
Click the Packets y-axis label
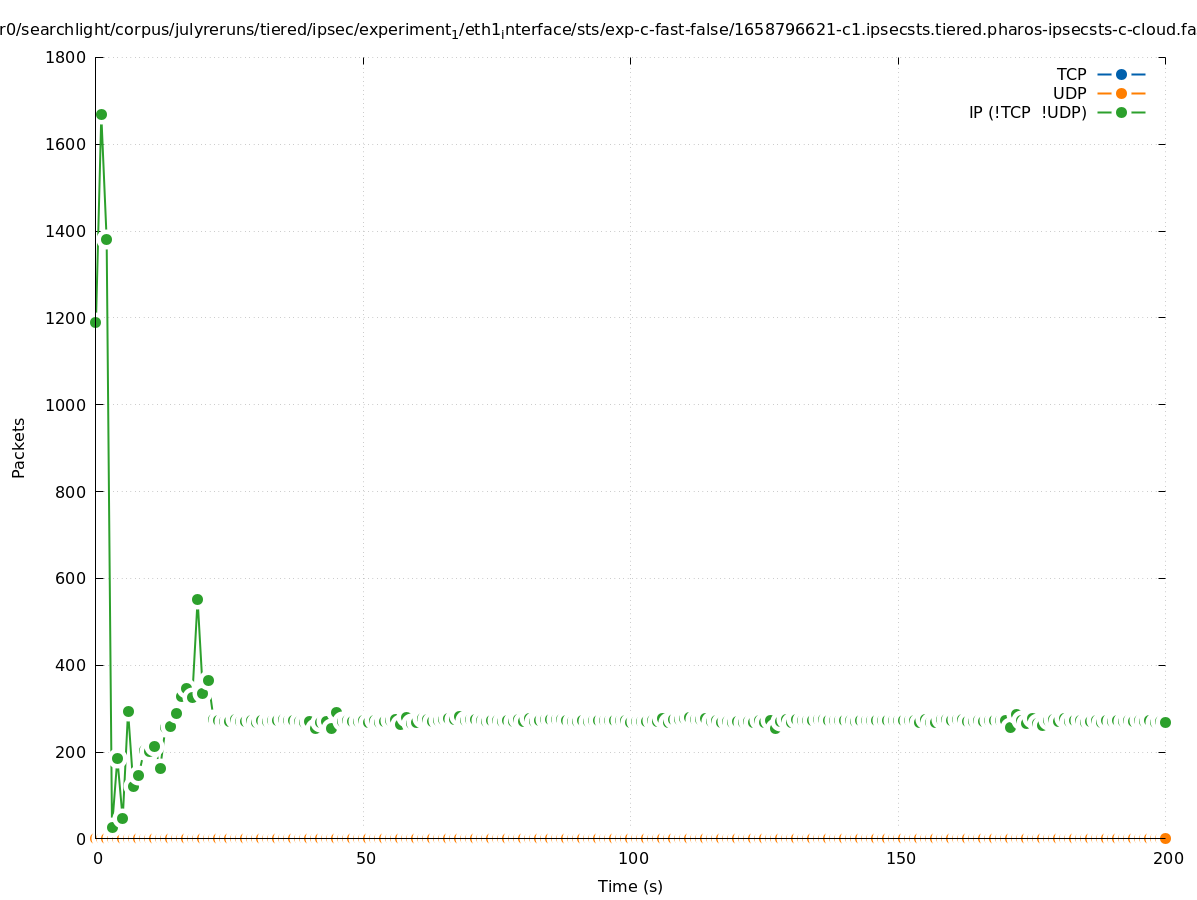click(x=18, y=448)
